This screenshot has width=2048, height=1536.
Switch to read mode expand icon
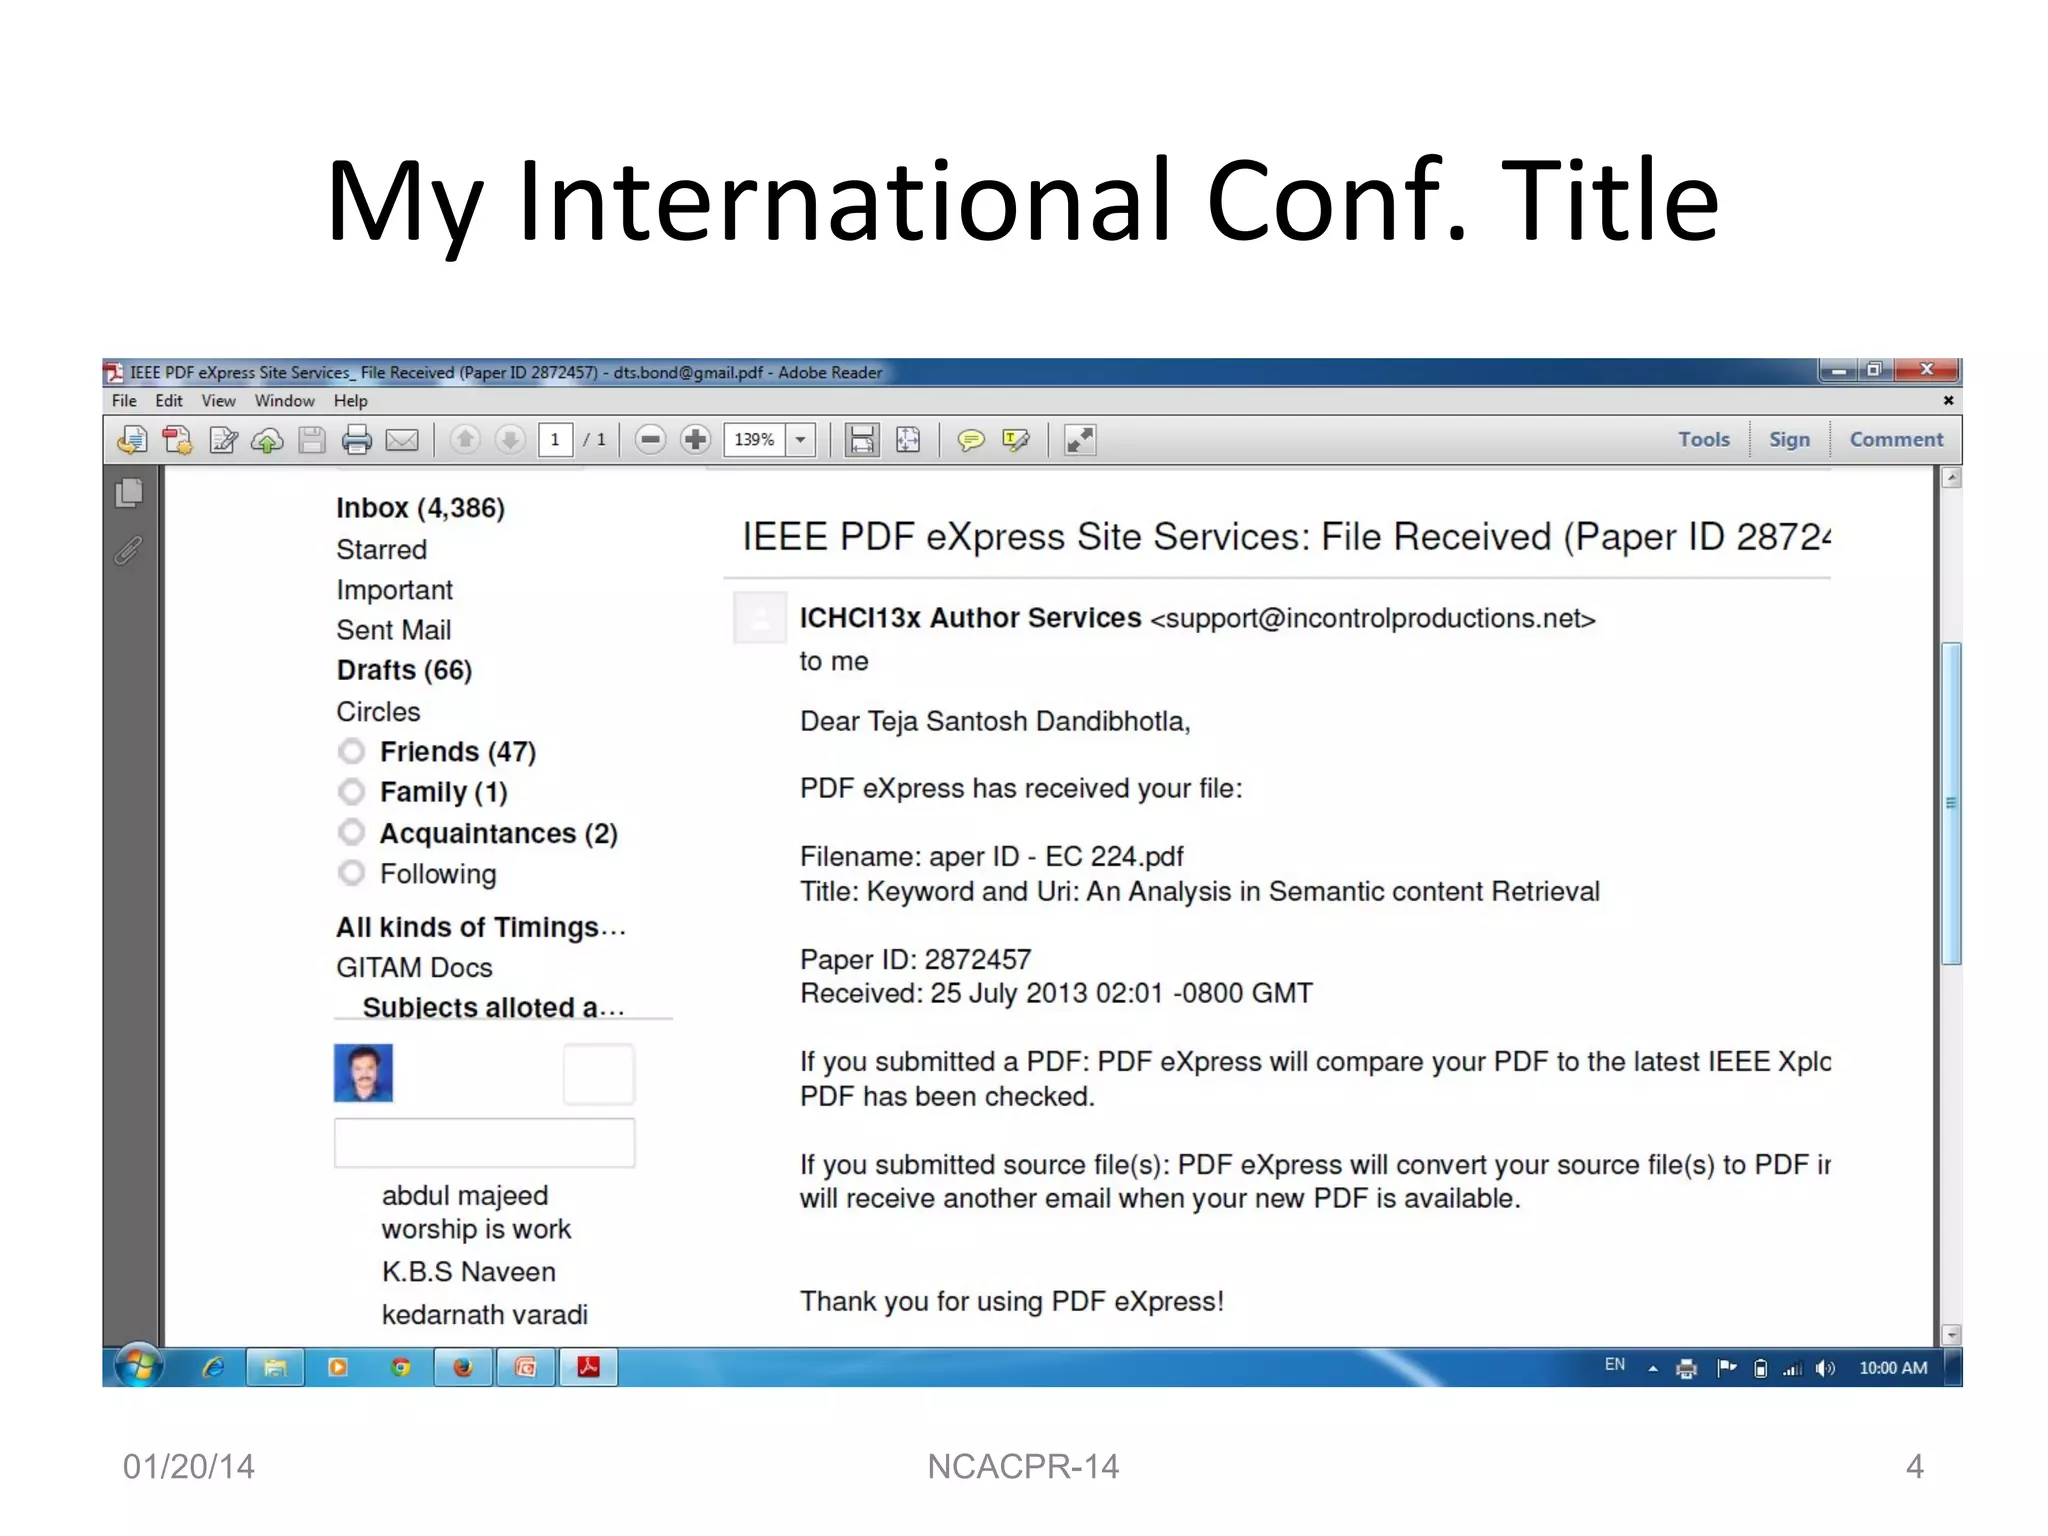point(1080,440)
